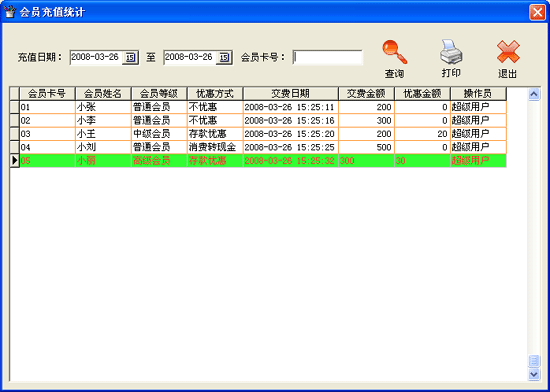This screenshot has width=550, height=392.
Task: Click discount amount 30 in highlighted row
Action: tap(422, 161)
